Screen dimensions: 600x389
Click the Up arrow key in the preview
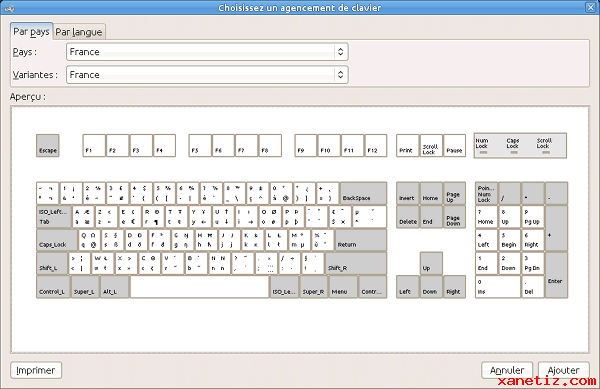[x=431, y=263]
